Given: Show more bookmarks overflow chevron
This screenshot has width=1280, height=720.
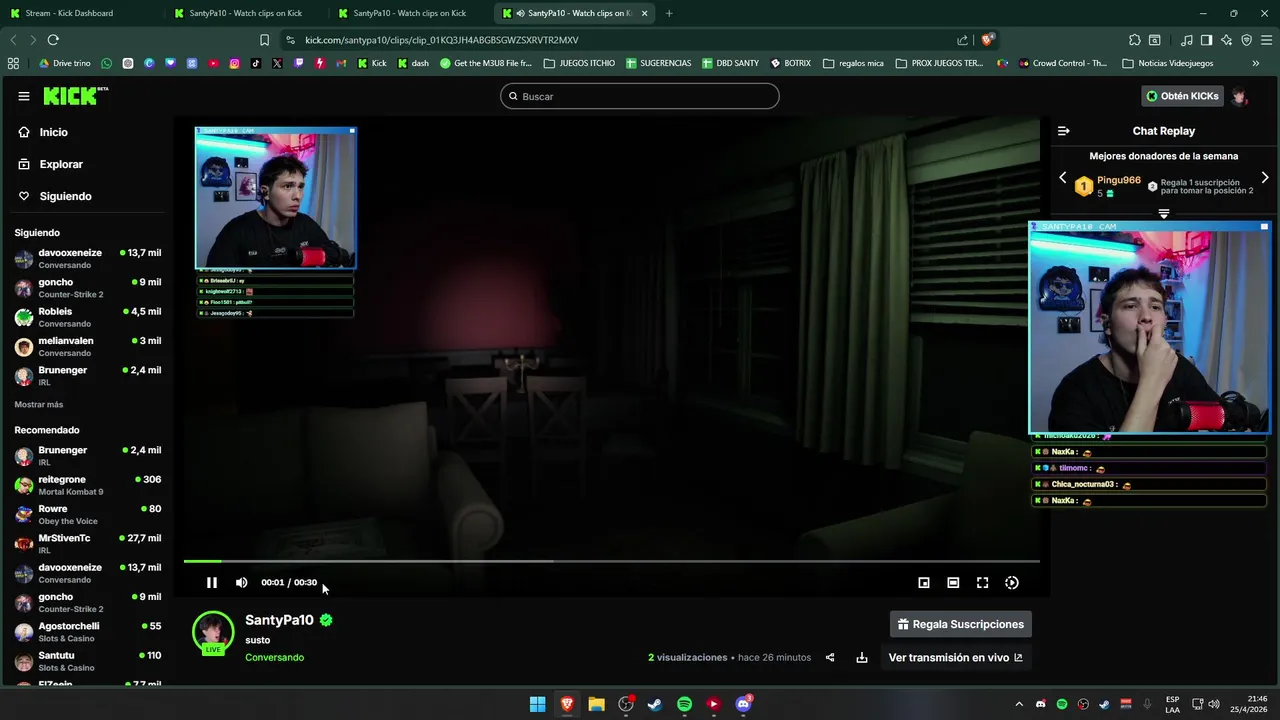Looking at the screenshot, I should pos(1256,63).
